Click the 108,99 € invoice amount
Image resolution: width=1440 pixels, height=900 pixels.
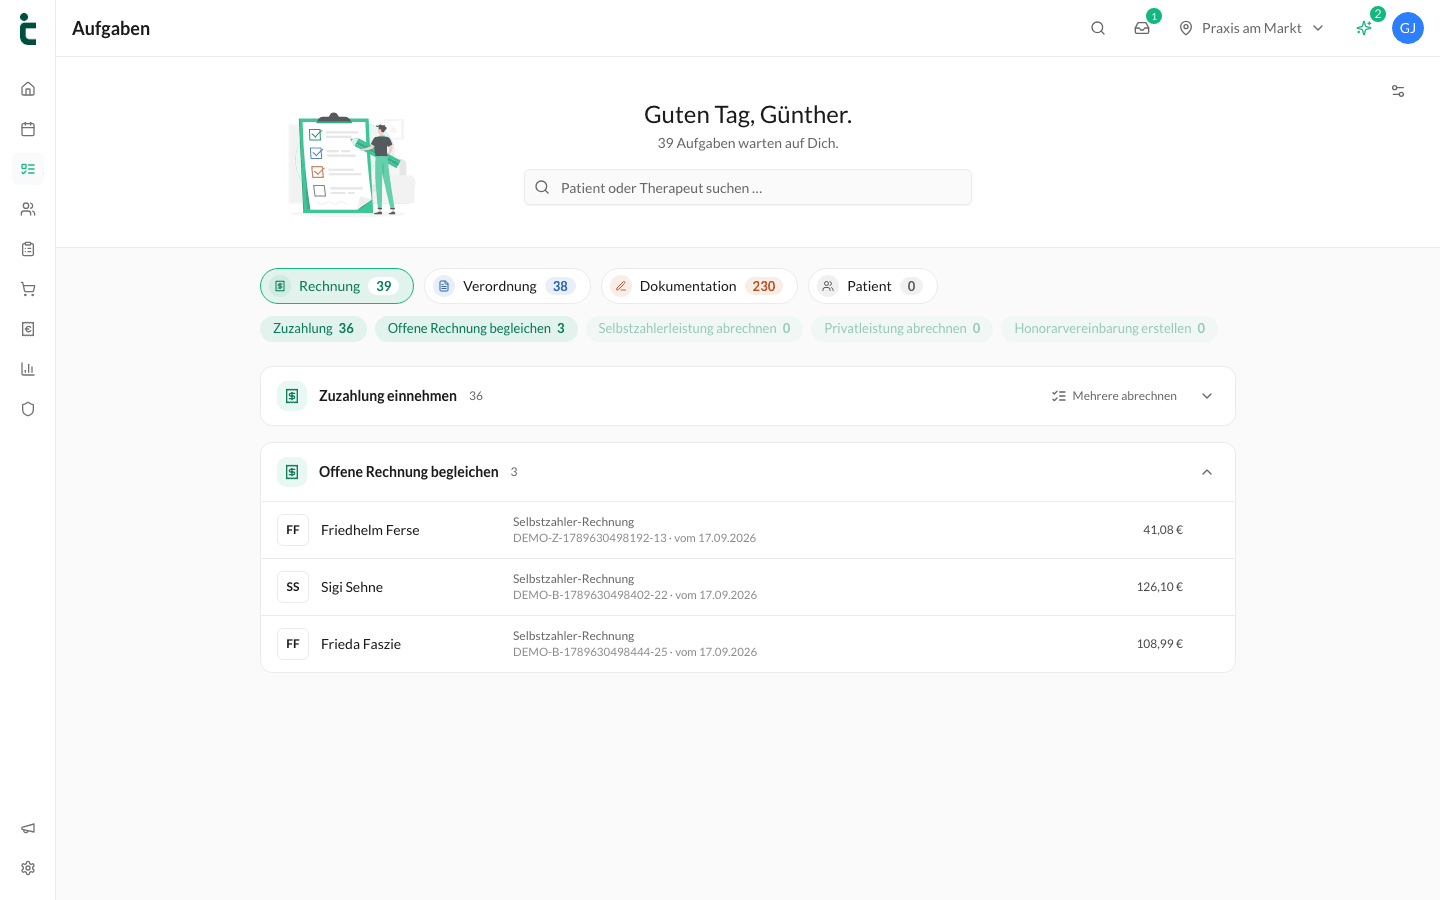tap(1160, 644)
